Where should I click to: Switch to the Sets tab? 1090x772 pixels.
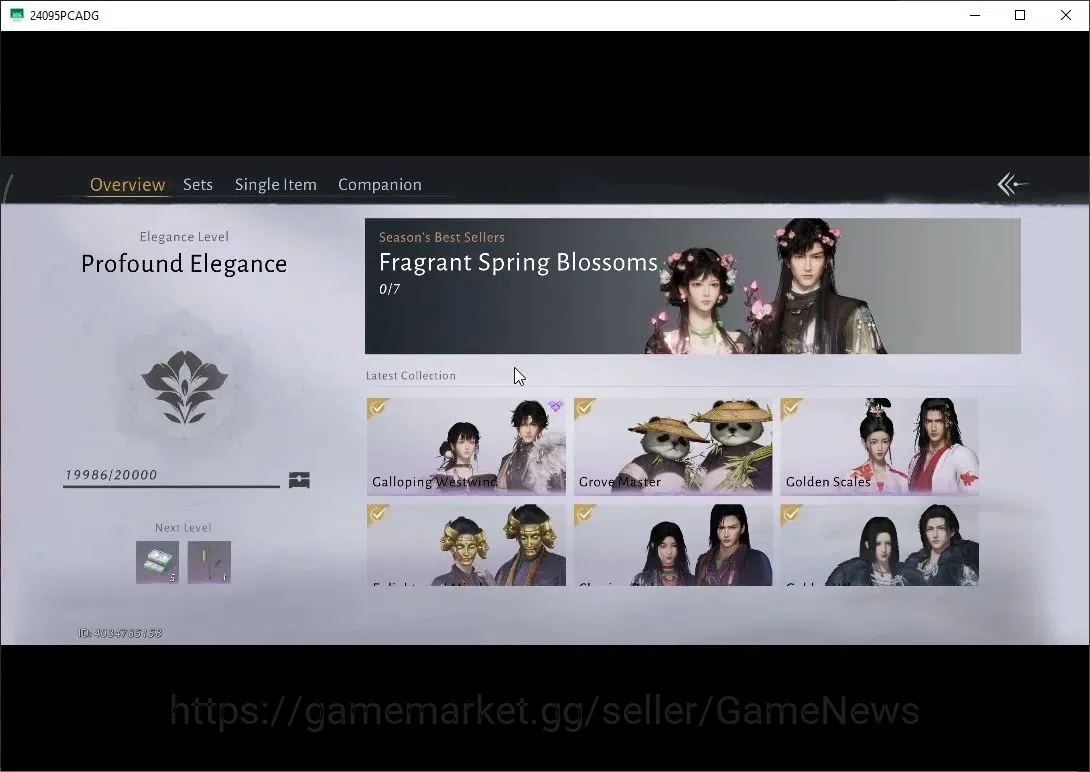click(x=197, y=184)
